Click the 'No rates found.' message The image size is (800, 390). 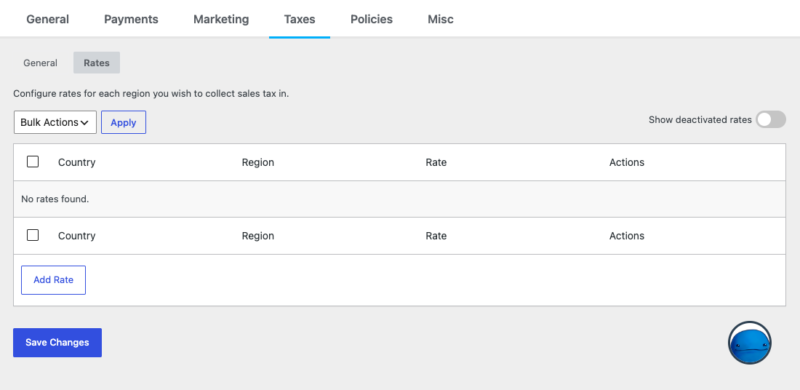[x=55, y=199]
